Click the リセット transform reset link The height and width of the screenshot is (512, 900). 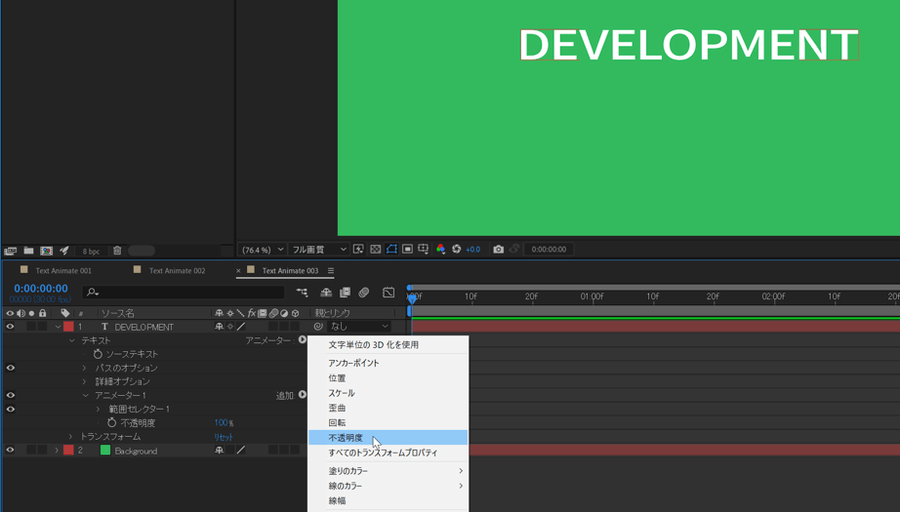[x=223, y=437]
